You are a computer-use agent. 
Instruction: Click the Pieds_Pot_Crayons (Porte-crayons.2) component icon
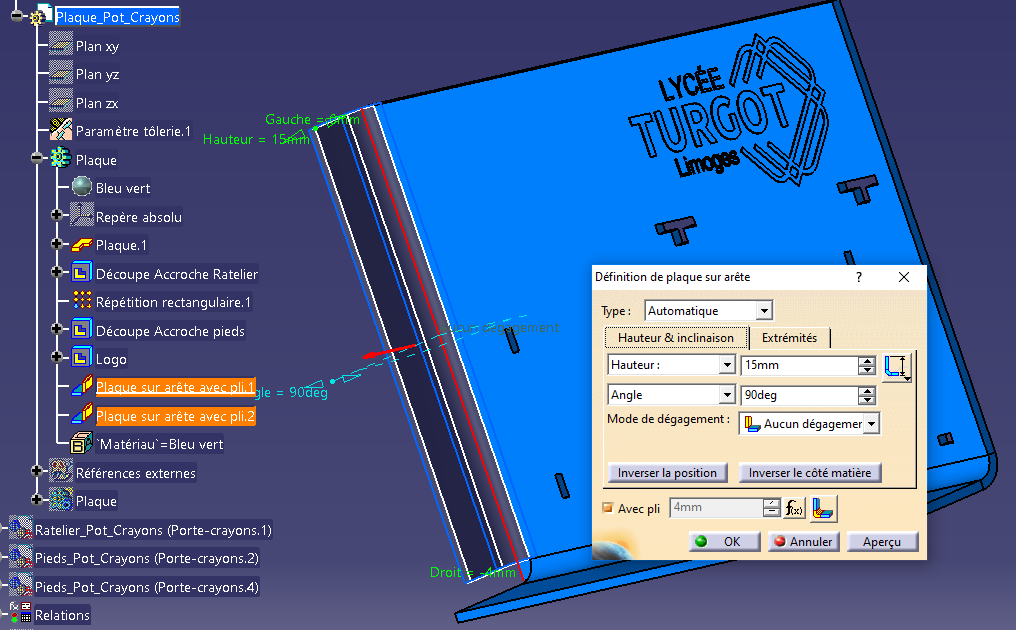pos(21,557)
